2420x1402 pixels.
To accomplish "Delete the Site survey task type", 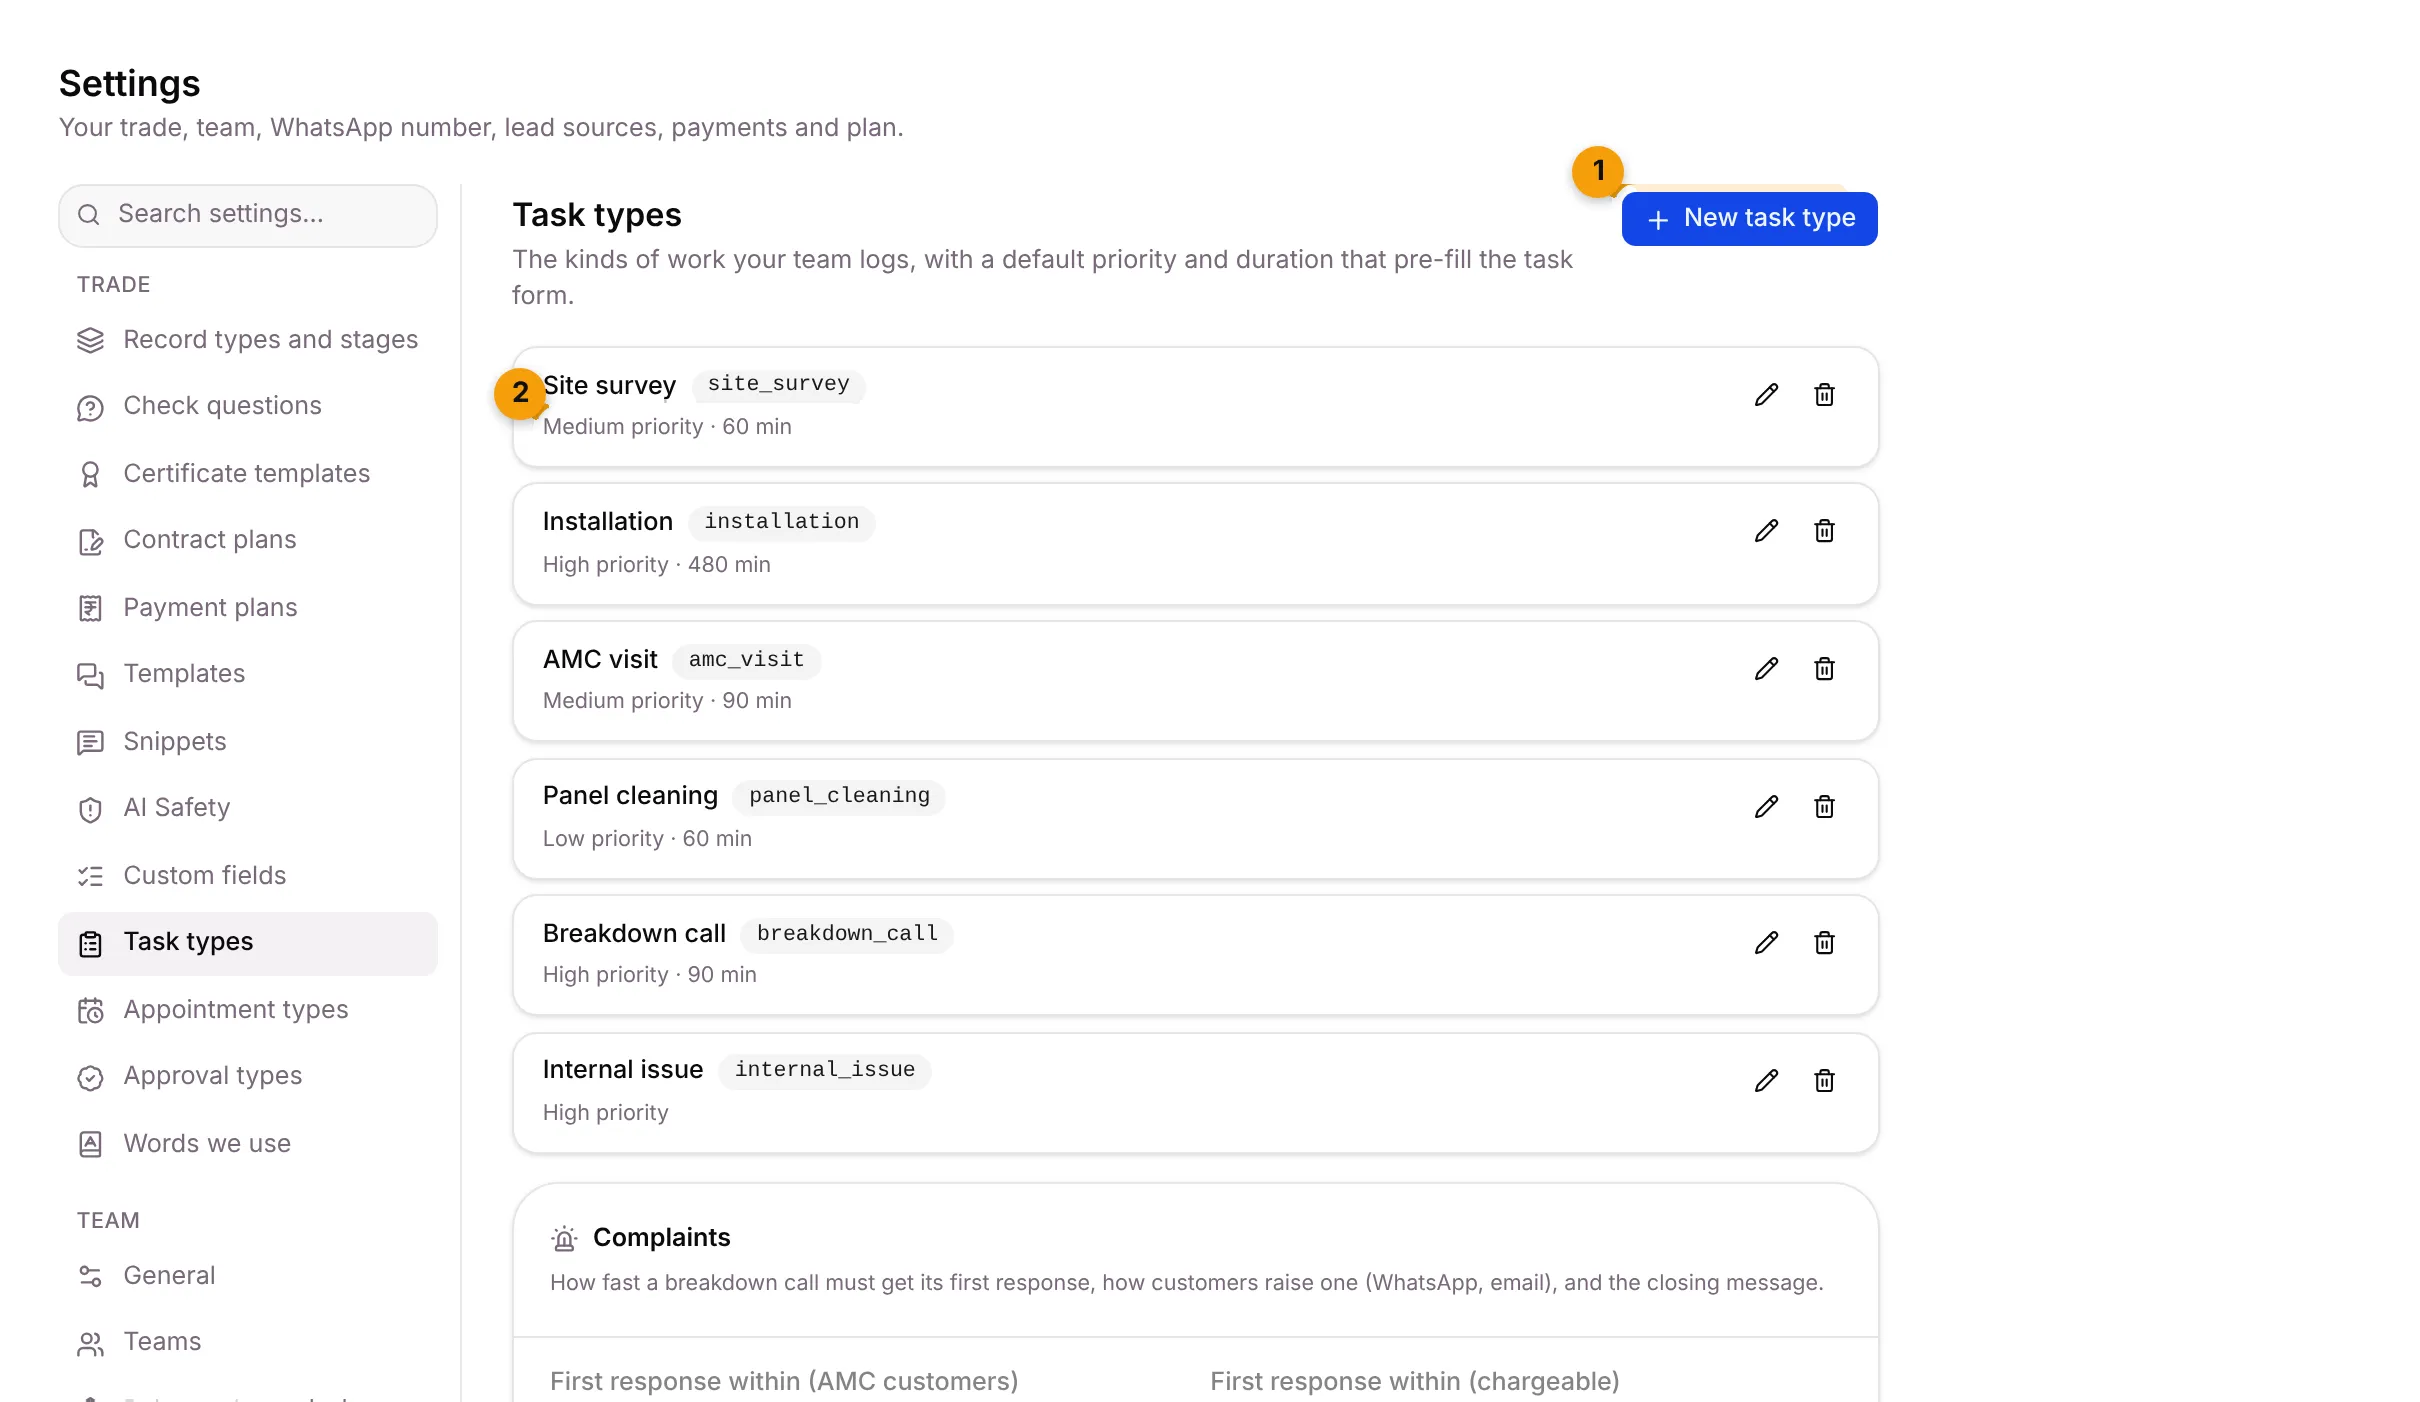I will click(1824, 395).
